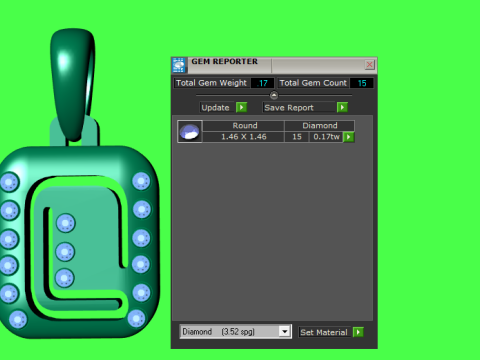
Task: Click the 0.17tw weight cell
Action: tap(326, 137)
